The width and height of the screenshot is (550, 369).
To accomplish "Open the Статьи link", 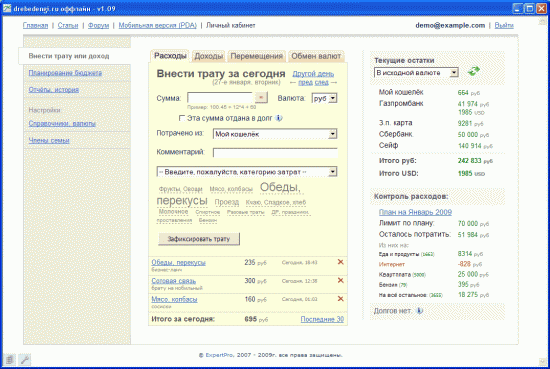I will coord(68,25).
